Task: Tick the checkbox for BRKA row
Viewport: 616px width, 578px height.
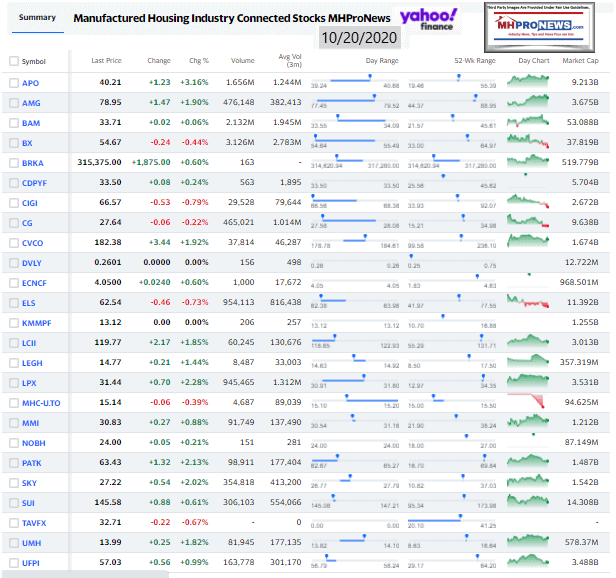Action: coord(13,163)
